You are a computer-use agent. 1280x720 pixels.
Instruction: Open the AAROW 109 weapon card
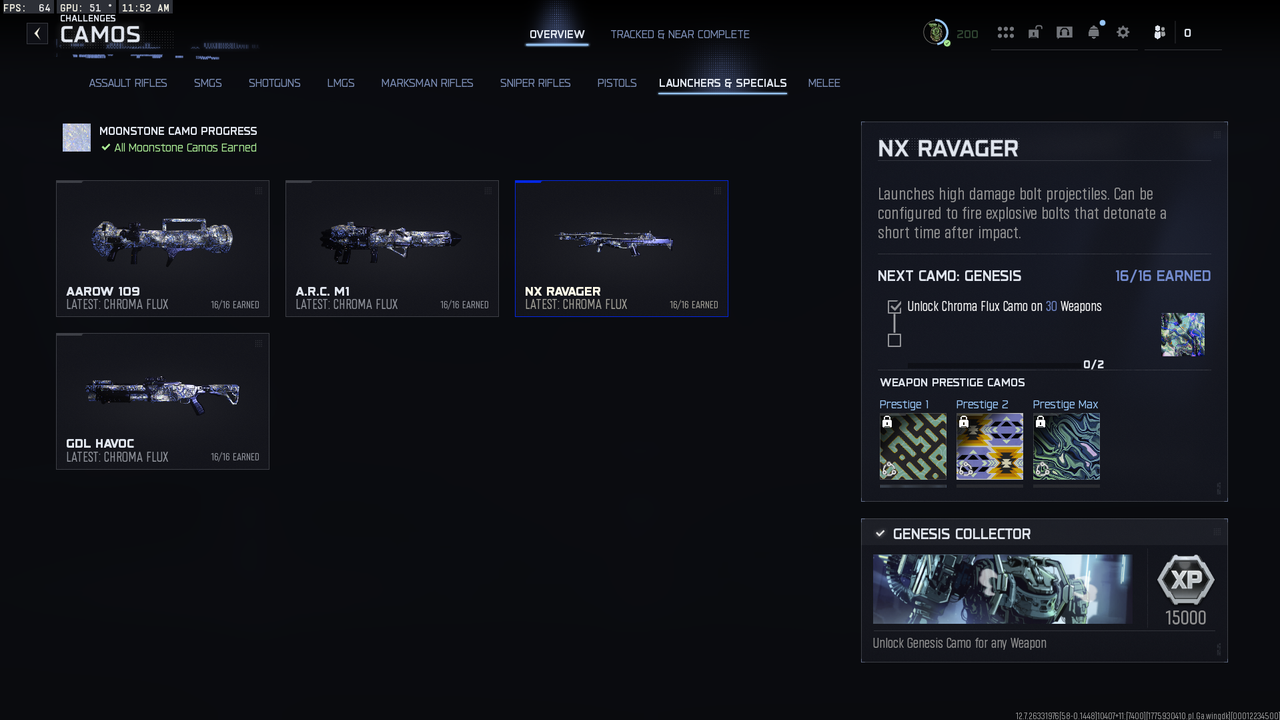tap(163, 248)
